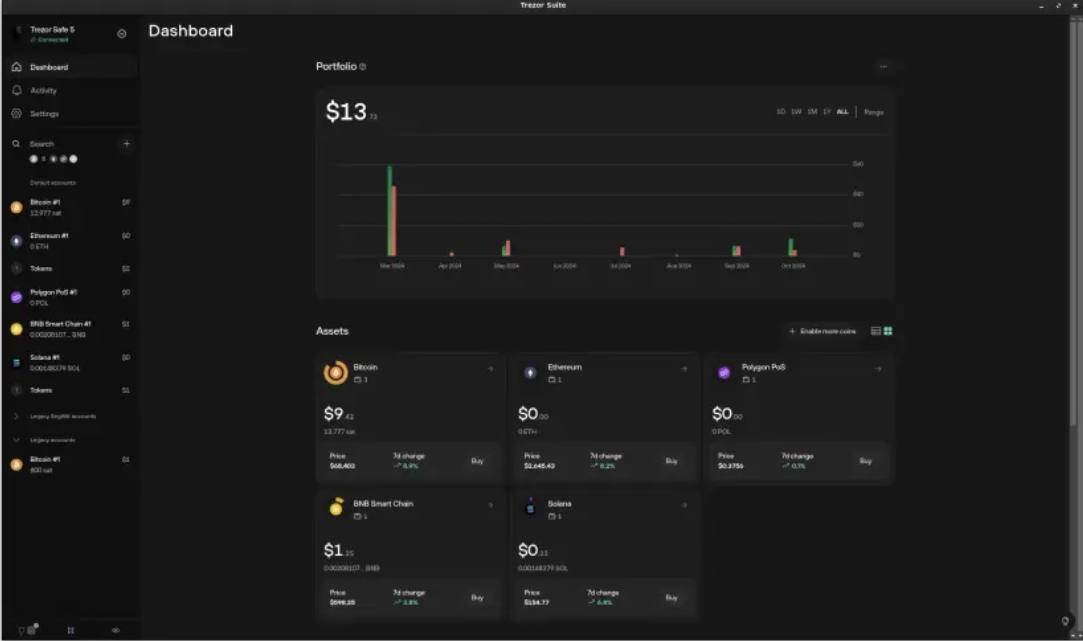Image resolution: width=1083 pixels, height=641 pixels.
Task: Expand Legacy SegWit accounts section
Action: coord(16,416)
